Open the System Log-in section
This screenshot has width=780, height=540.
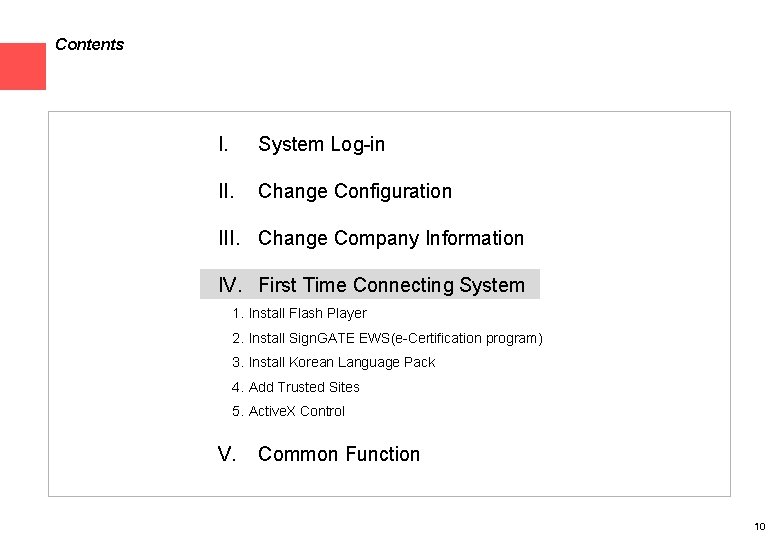click(x=321, y=144)
